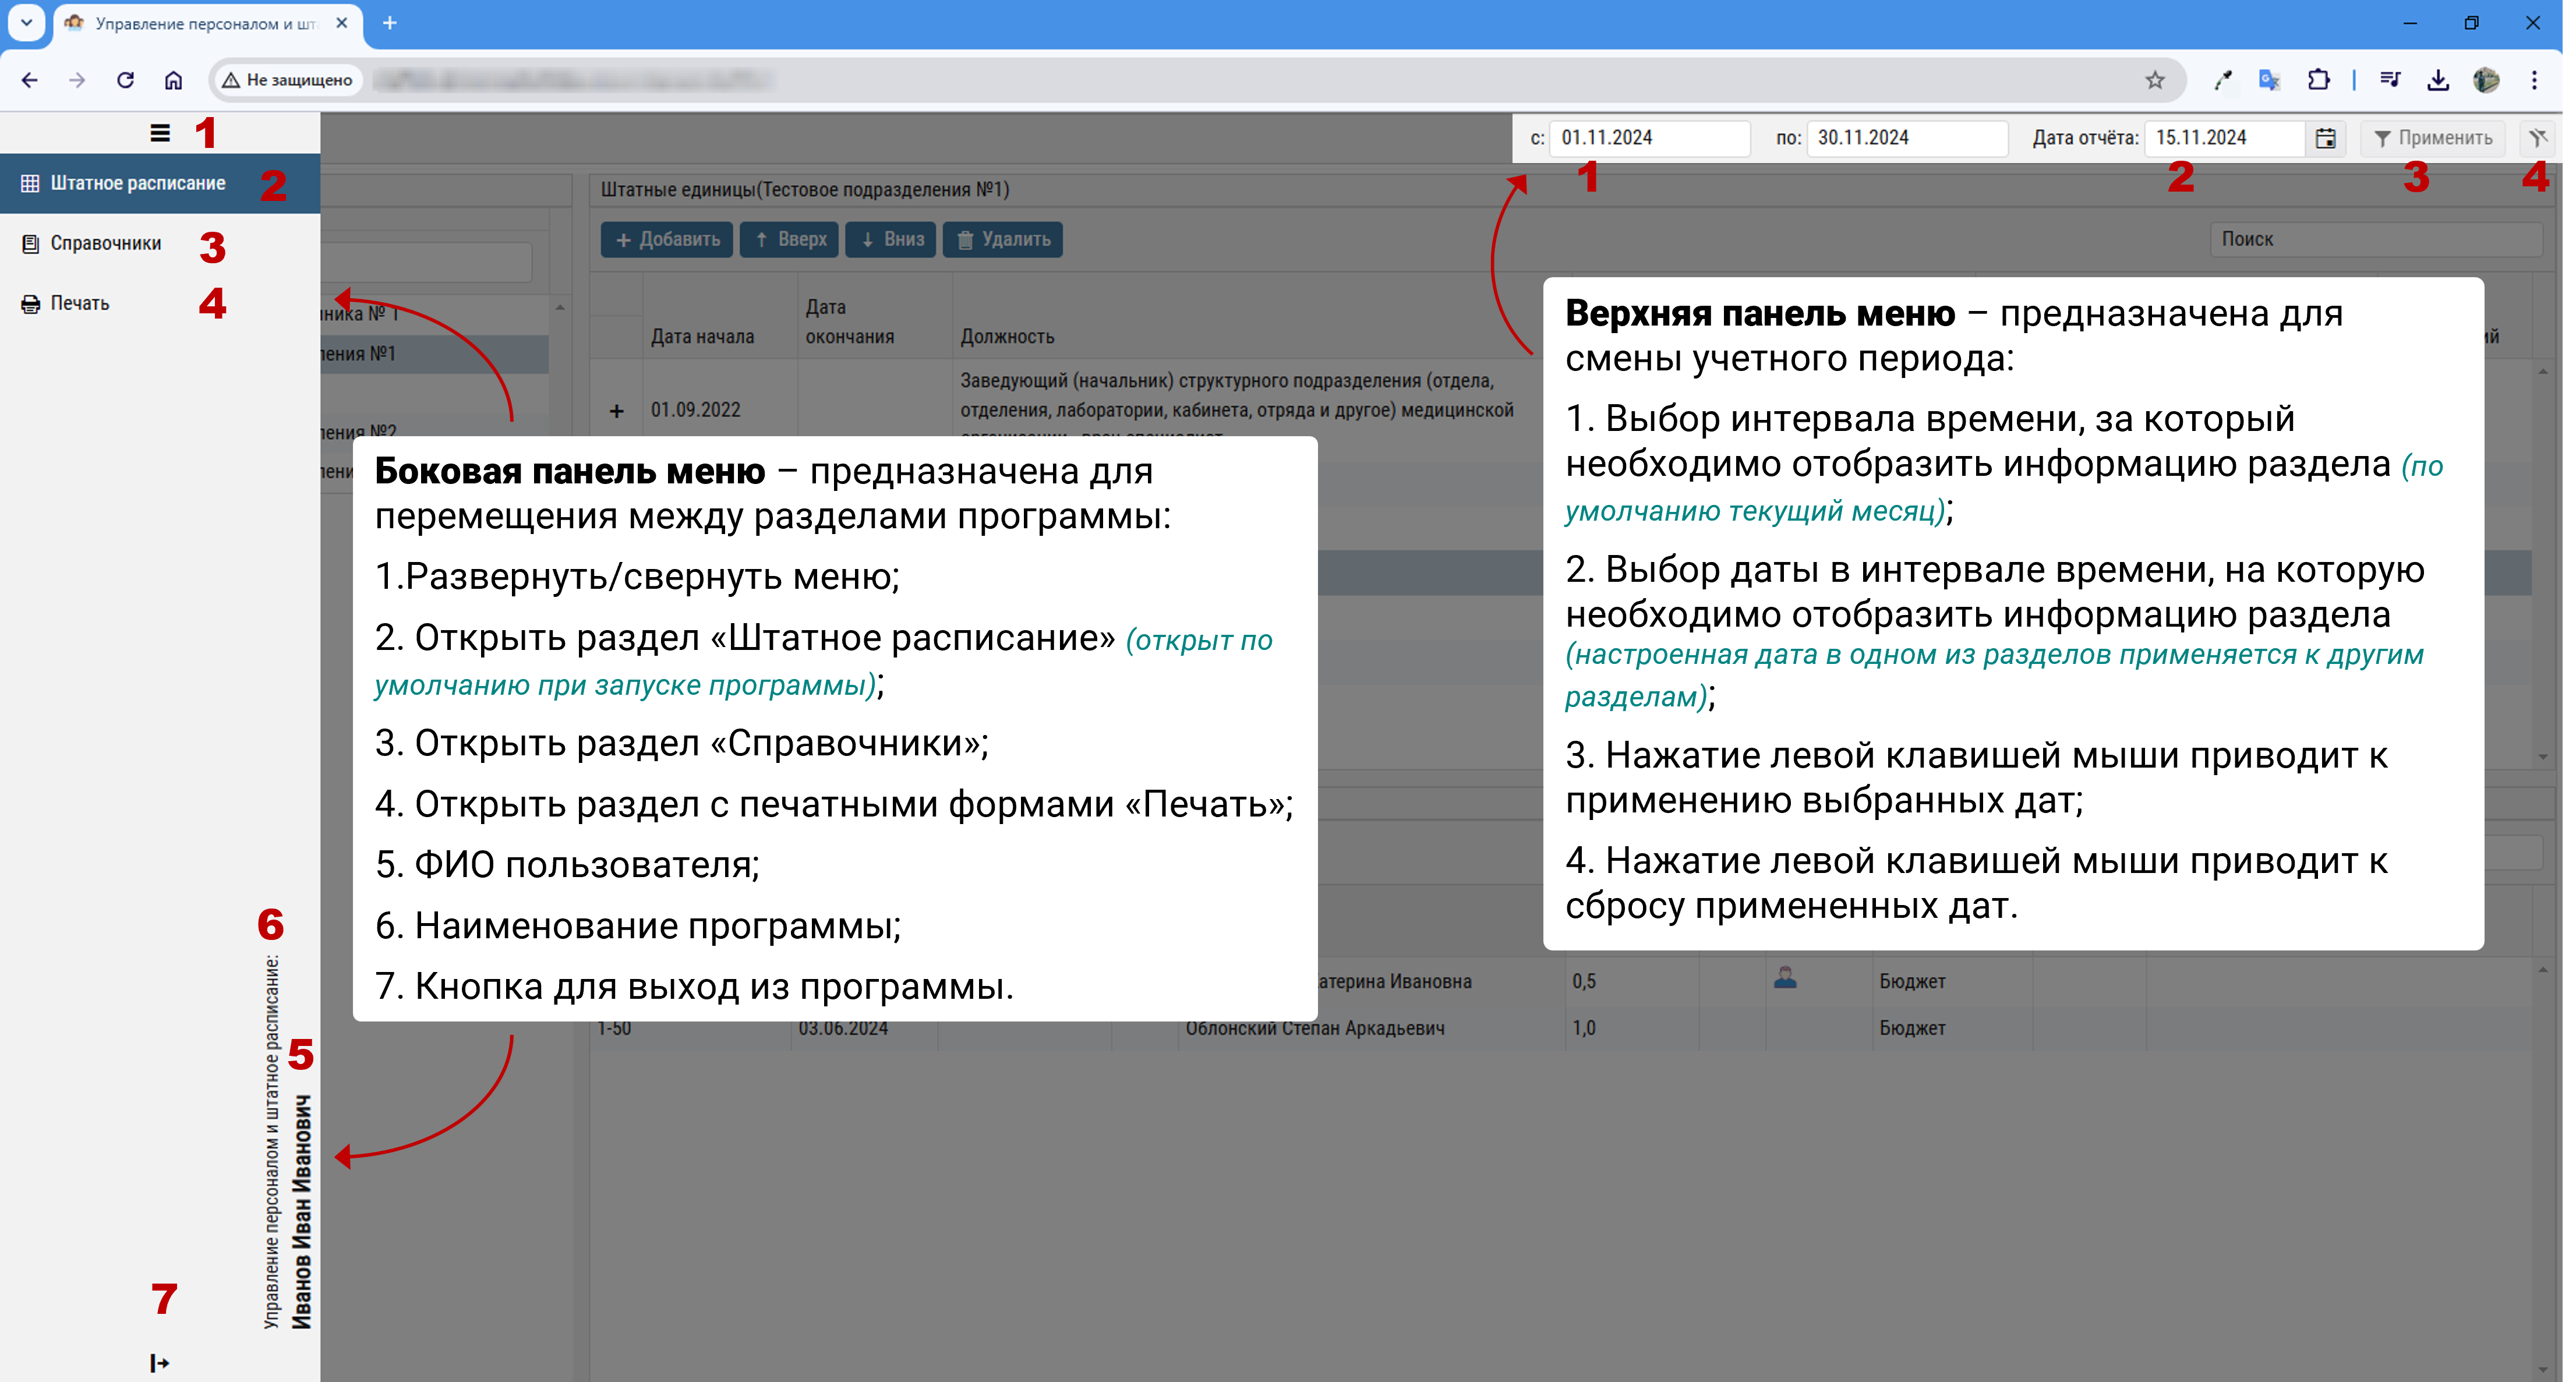Screen dimensions: 2576x1382
Task: Click scrollbar down arrow of positions table
Action: click(2542, 757)
